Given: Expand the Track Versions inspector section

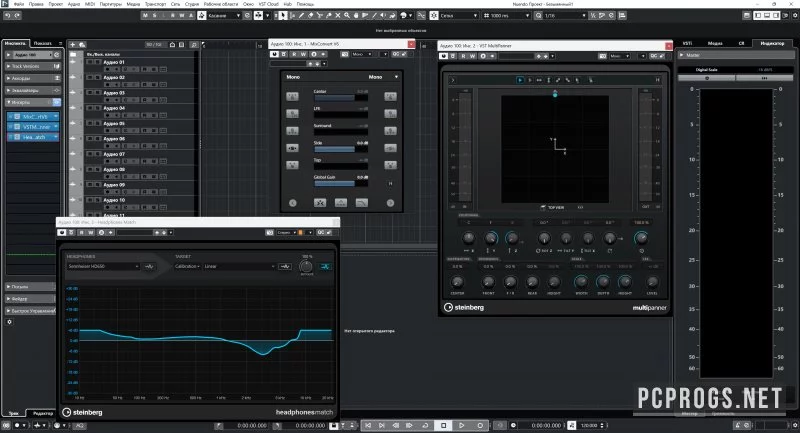Looking at the screenshot, I should 33,66.
